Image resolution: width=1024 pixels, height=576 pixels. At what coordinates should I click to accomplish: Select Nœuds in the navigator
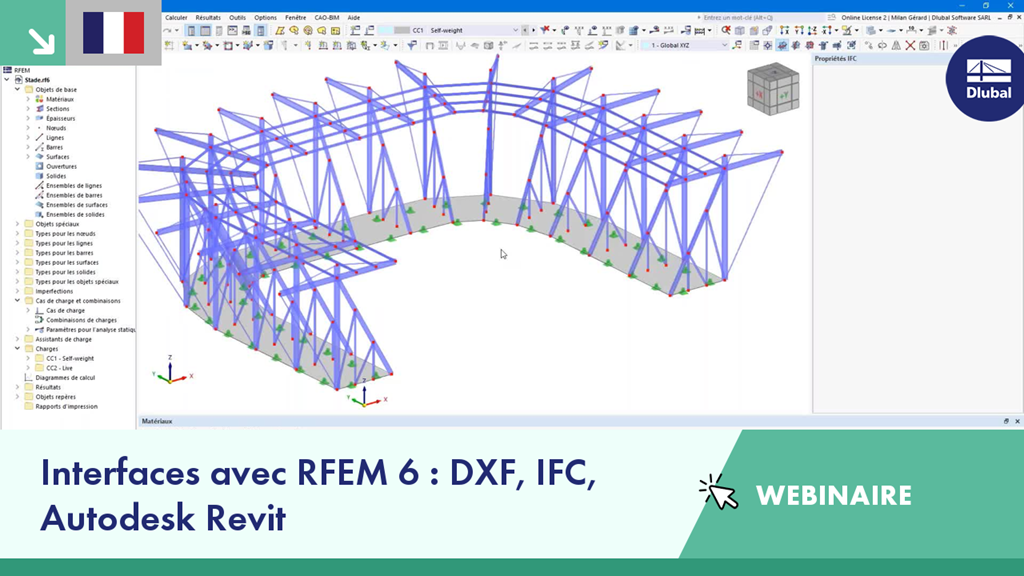[56, 128]
